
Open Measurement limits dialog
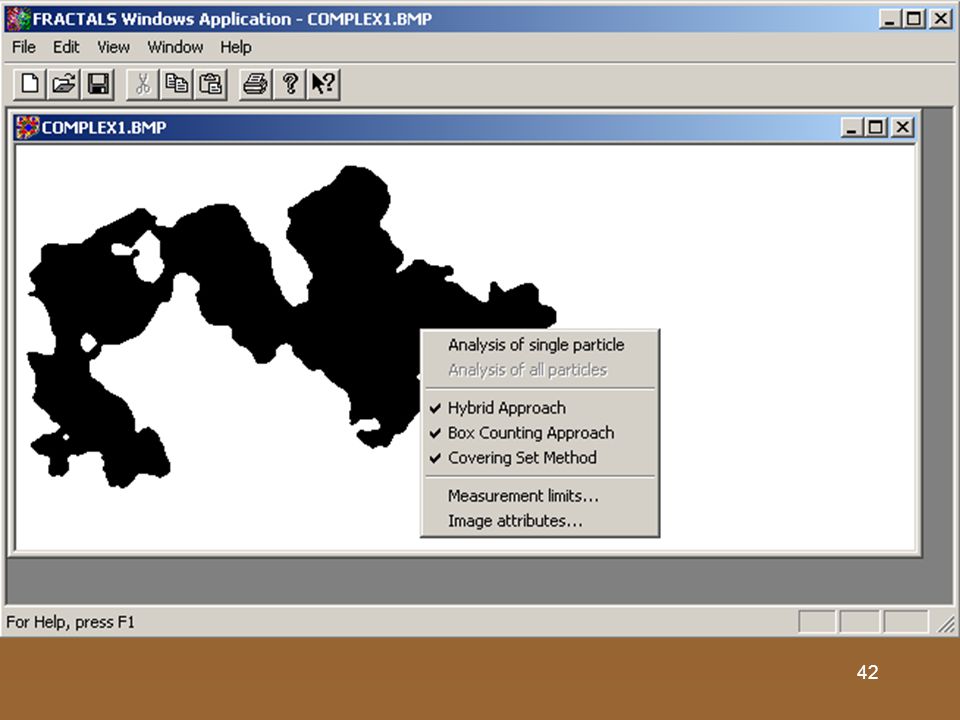[x=540, y=496]
